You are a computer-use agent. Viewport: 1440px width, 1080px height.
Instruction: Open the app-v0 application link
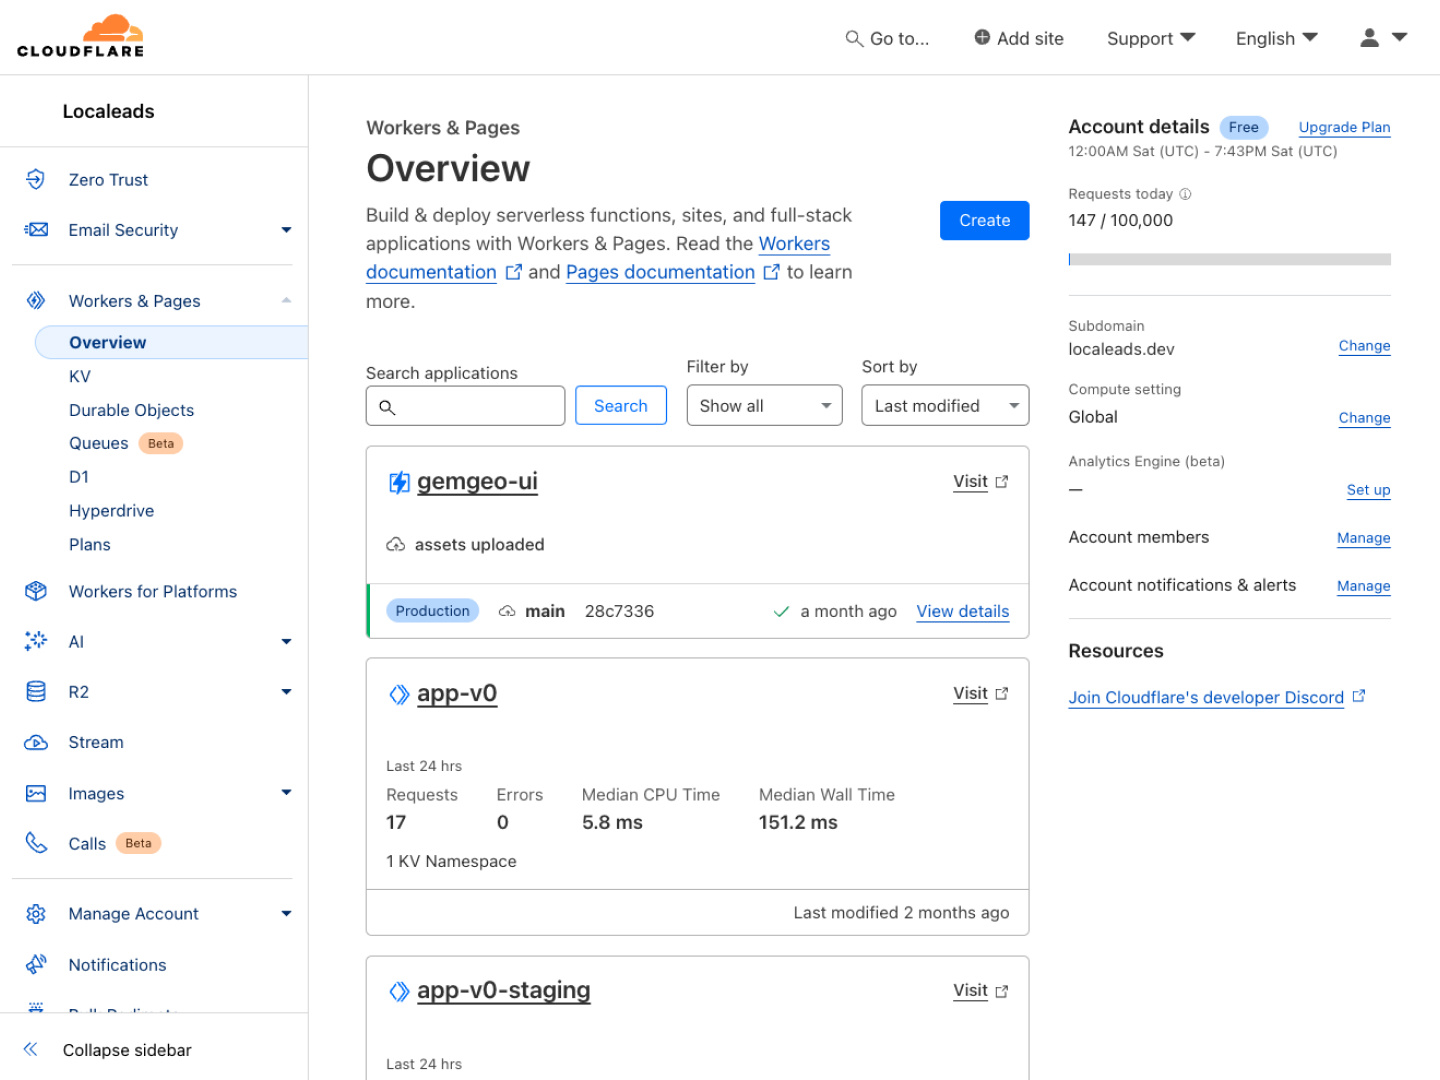(x=457, y=694)
